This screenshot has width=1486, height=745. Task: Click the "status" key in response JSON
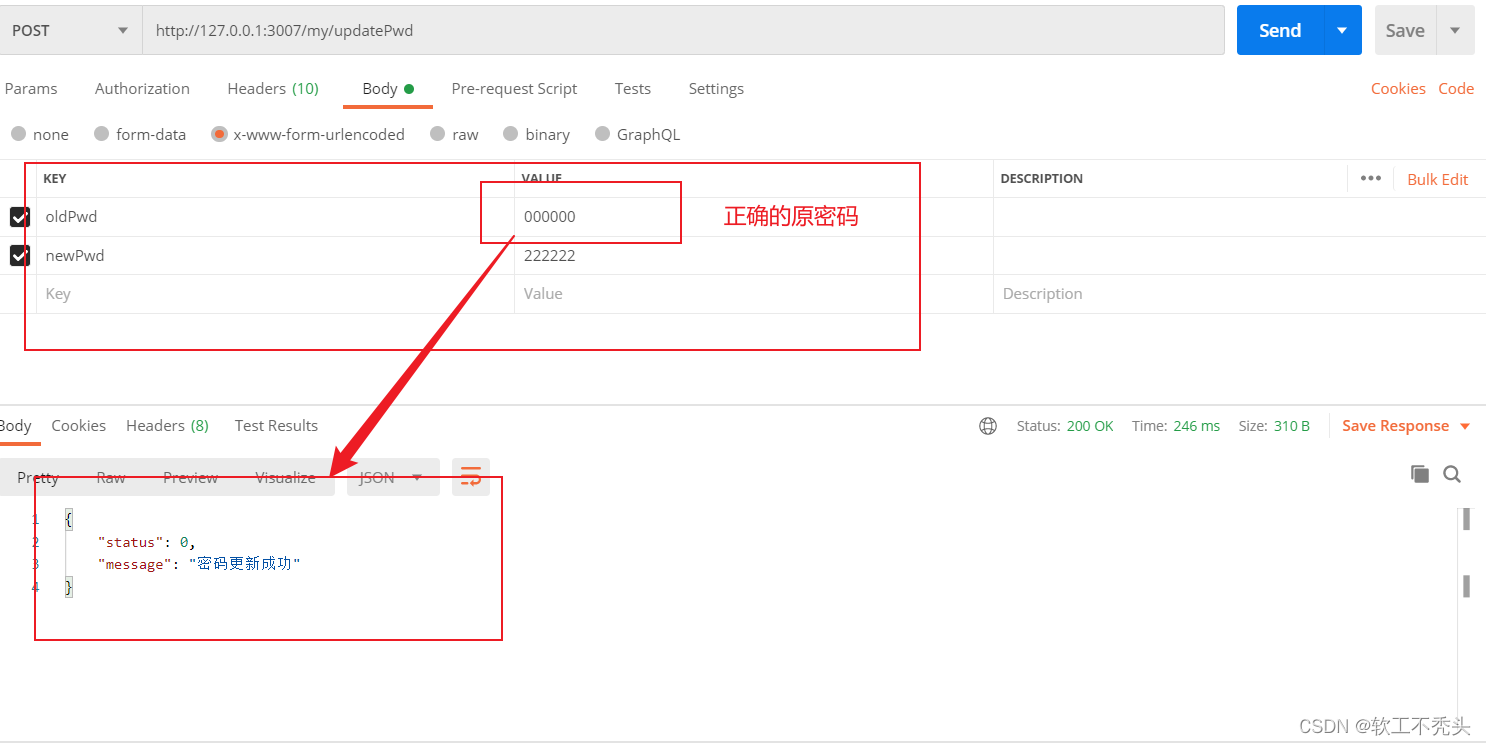130,542
